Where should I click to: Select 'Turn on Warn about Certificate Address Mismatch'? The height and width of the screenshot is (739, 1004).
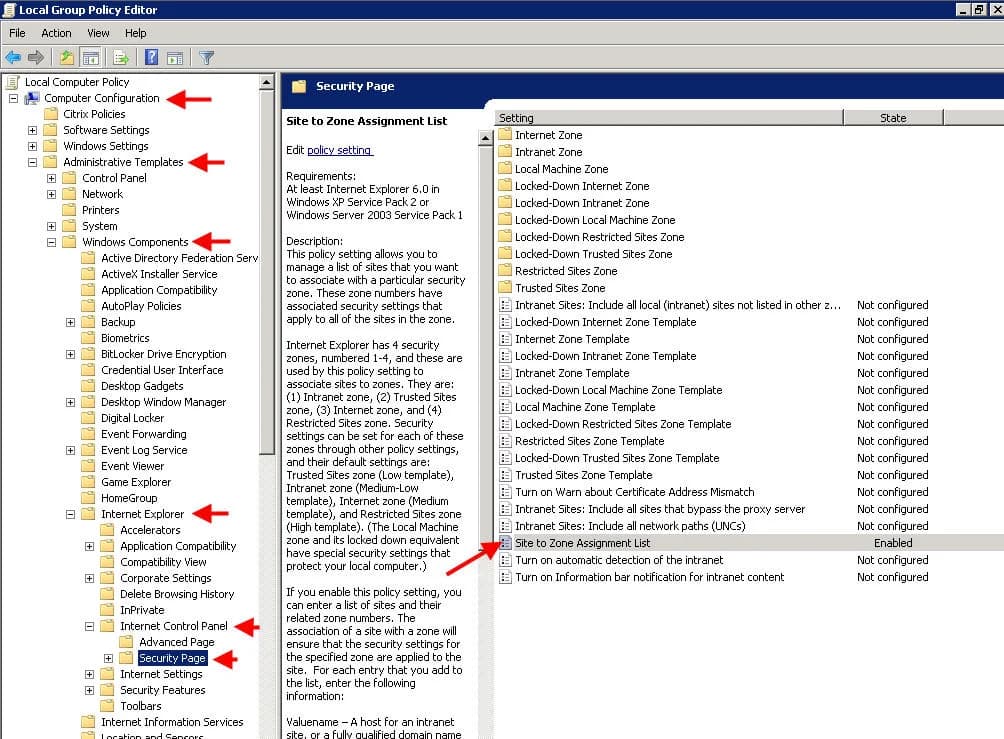click(635, 492)
